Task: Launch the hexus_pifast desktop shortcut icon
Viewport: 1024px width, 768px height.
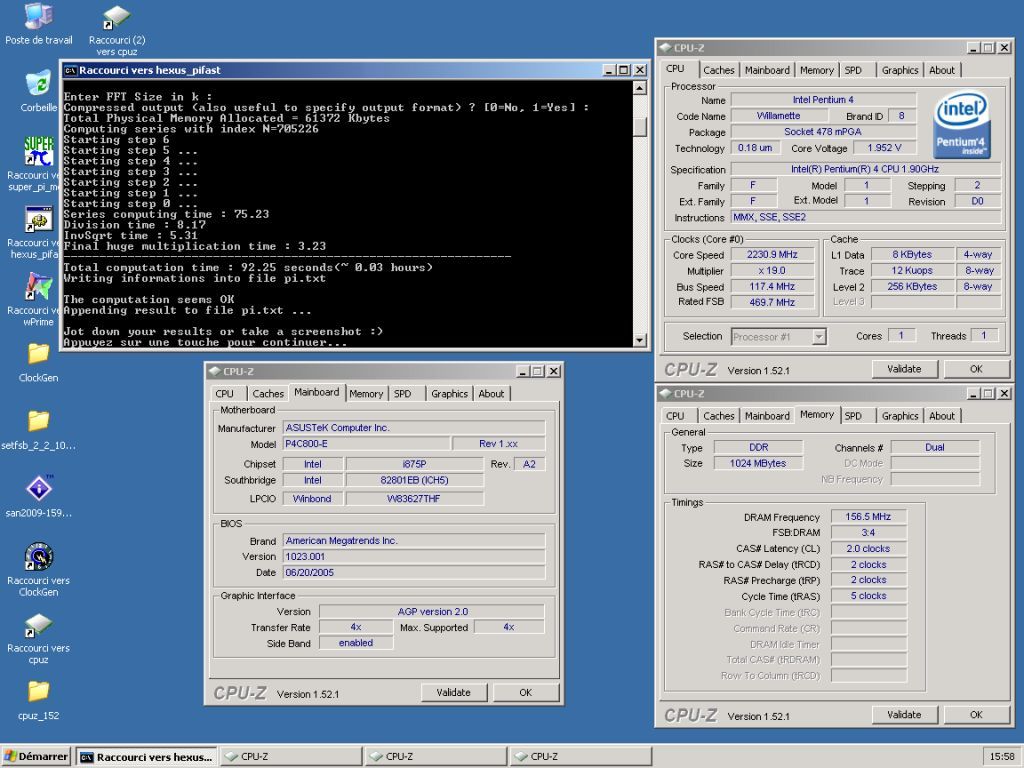Action: click(39, 219)
